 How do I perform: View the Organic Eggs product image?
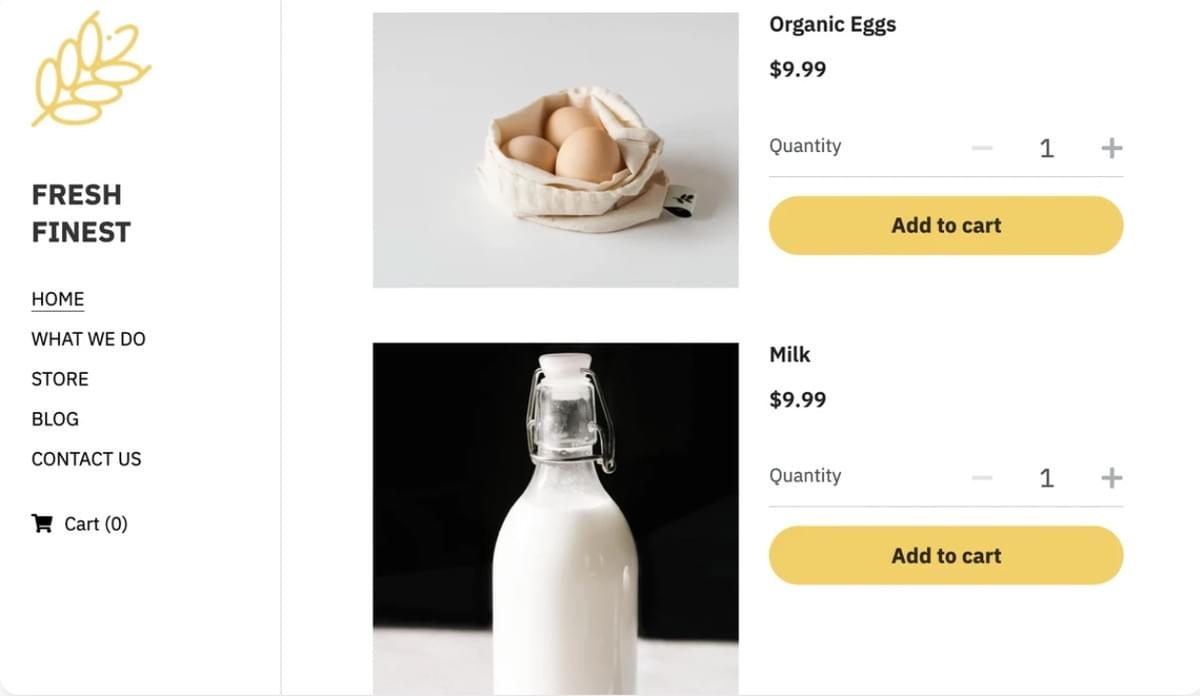555,150
